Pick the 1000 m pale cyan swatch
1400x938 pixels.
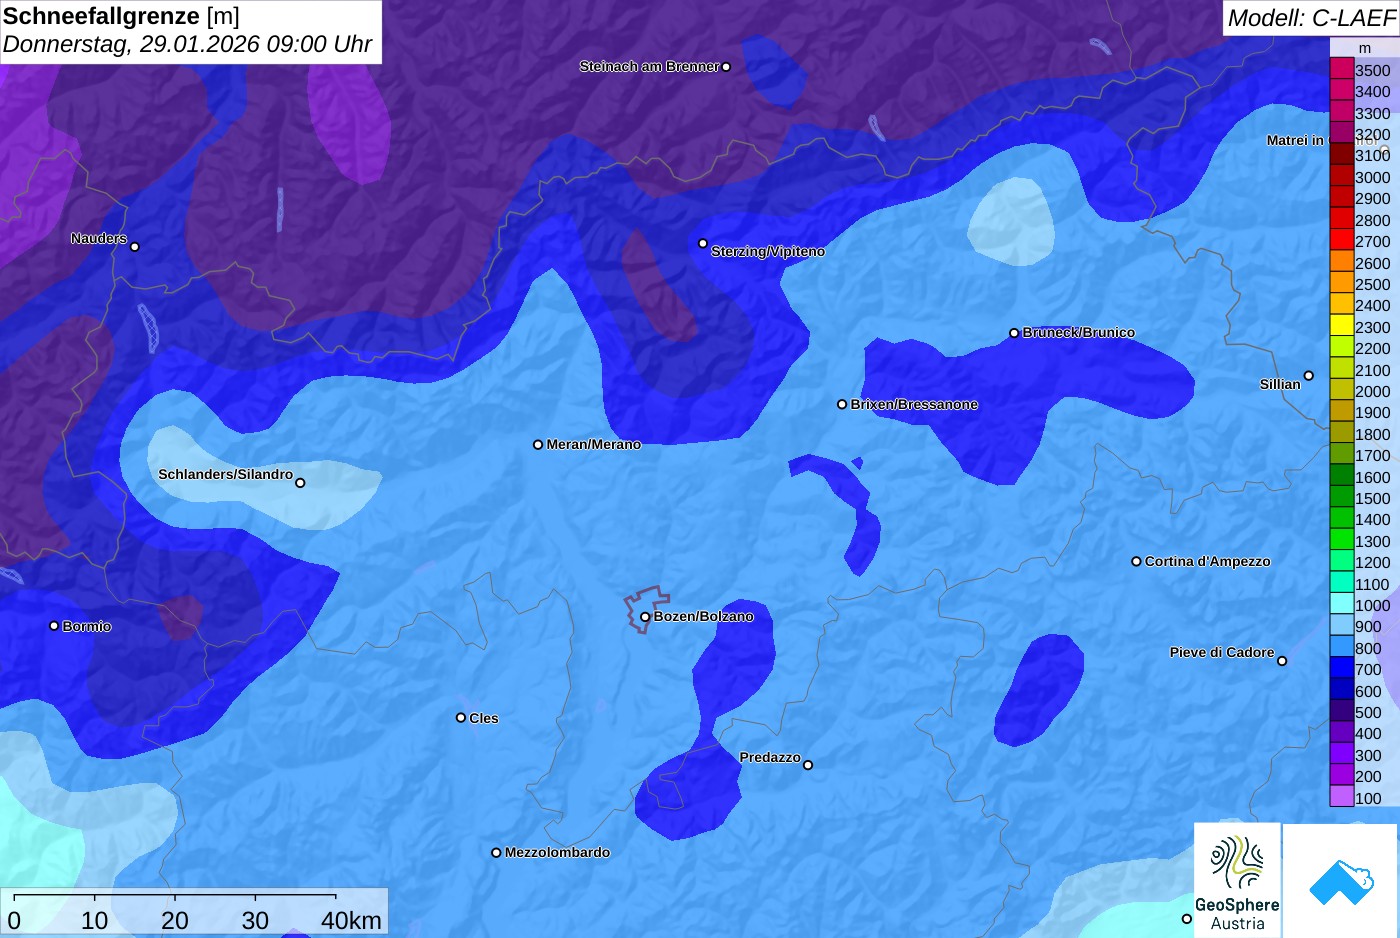point(1342,604)
